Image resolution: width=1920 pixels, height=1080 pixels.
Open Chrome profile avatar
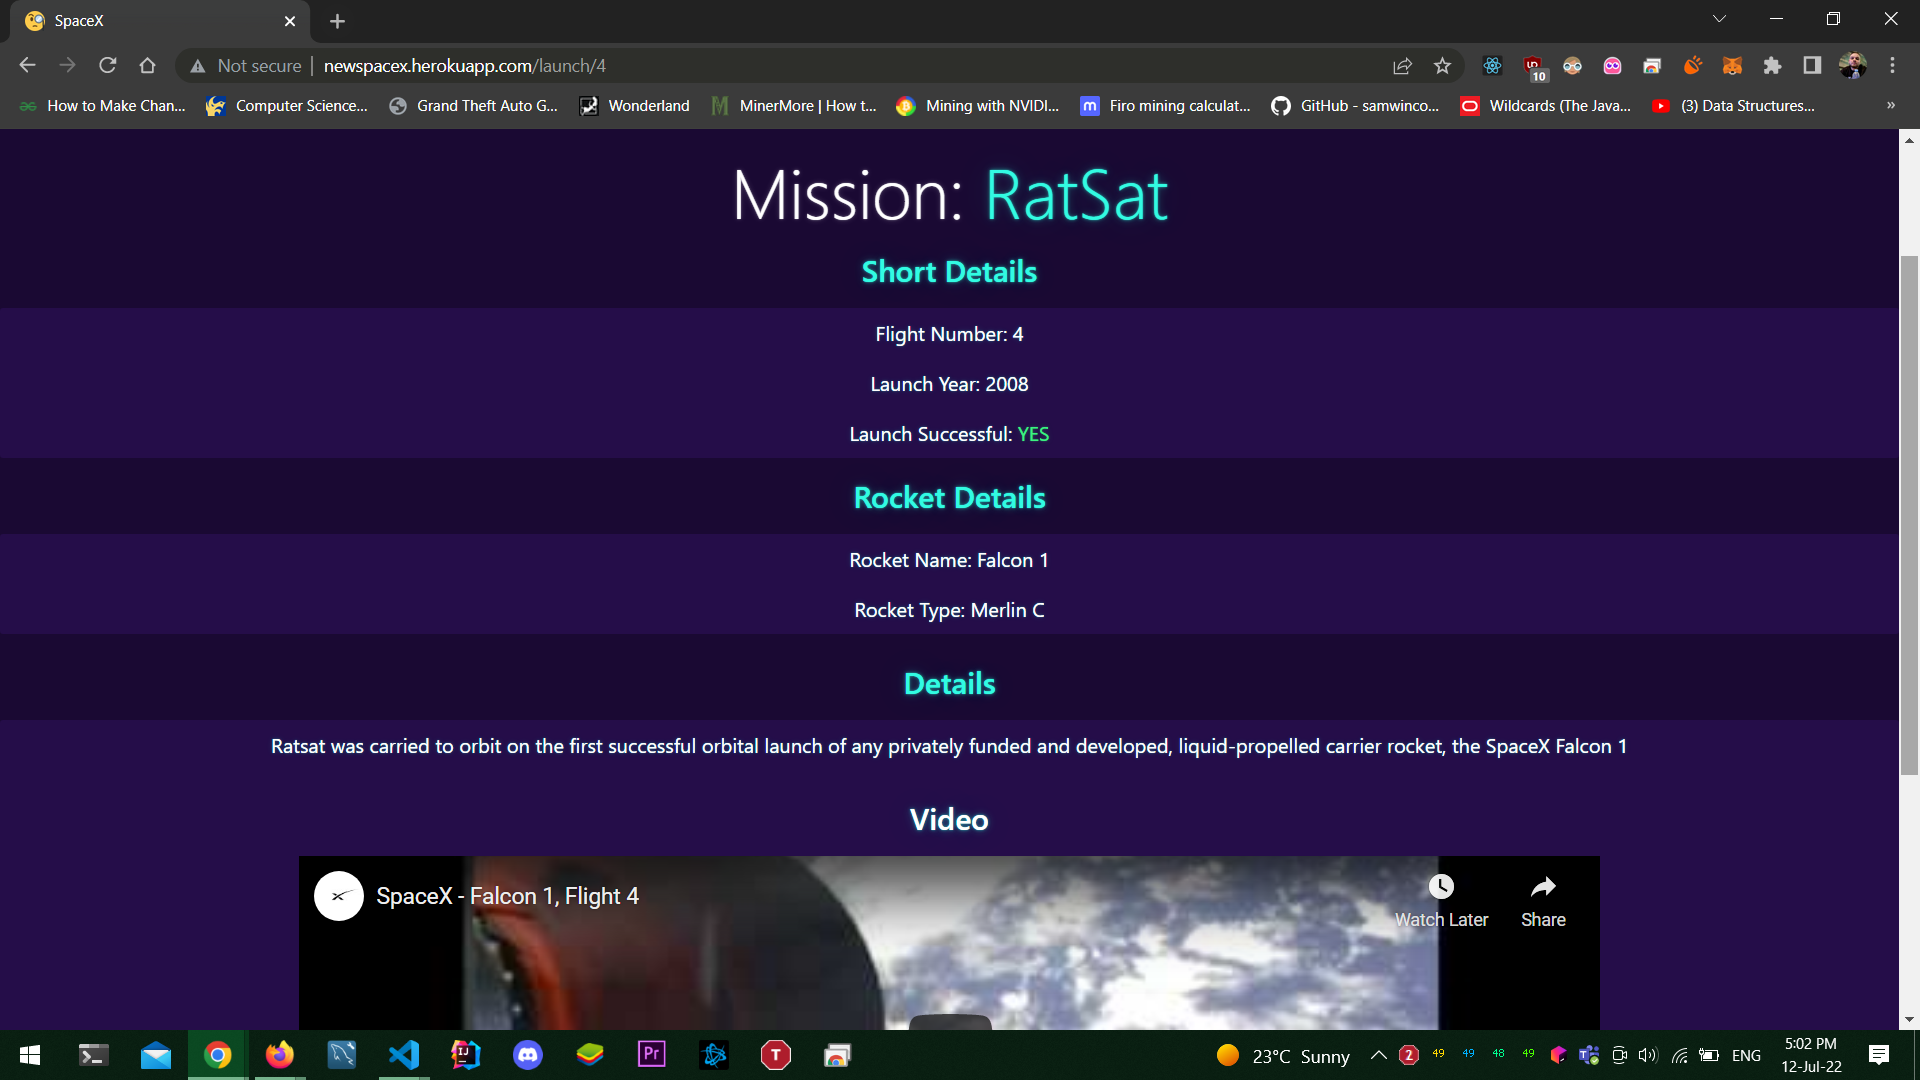coord(1852,66)
